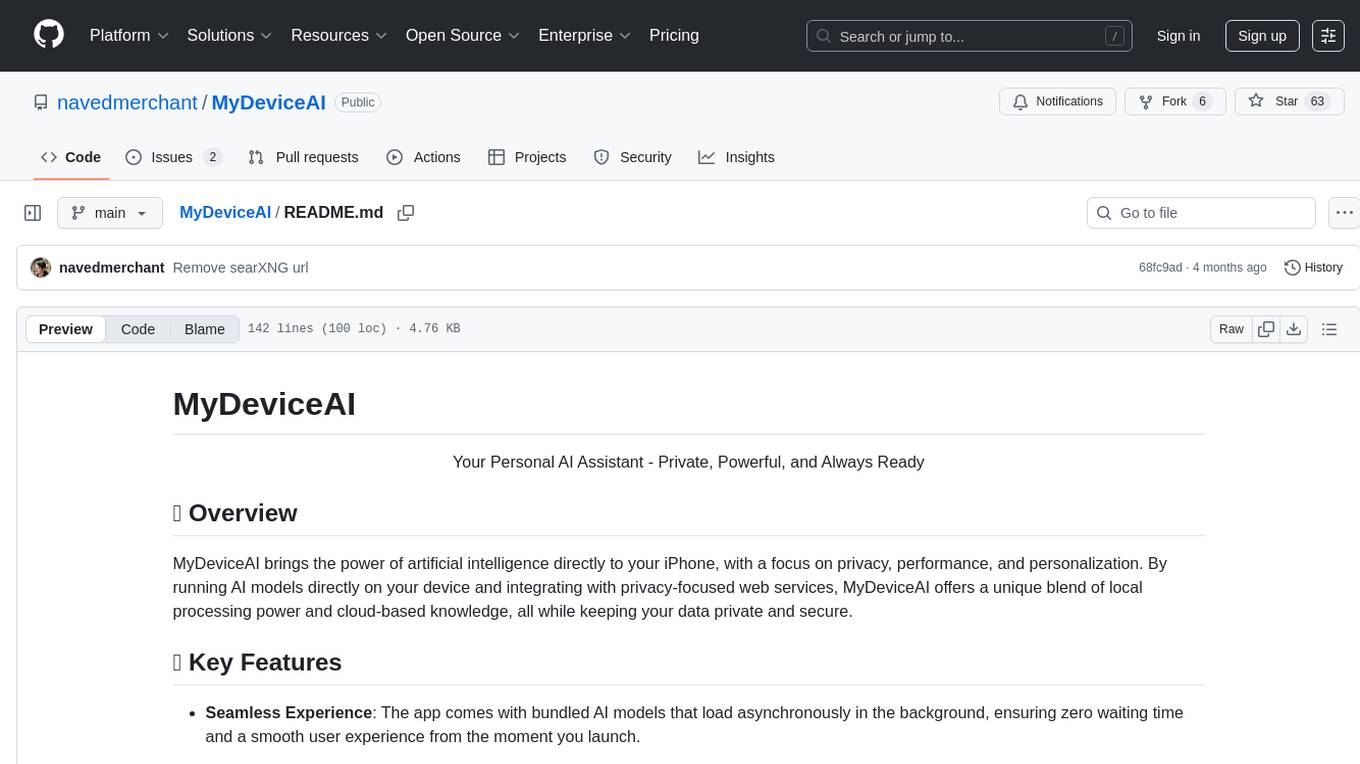Open the Enterprise dropdown
The height and width of the screenshot is (764, 1360).
tap(585, 35)
